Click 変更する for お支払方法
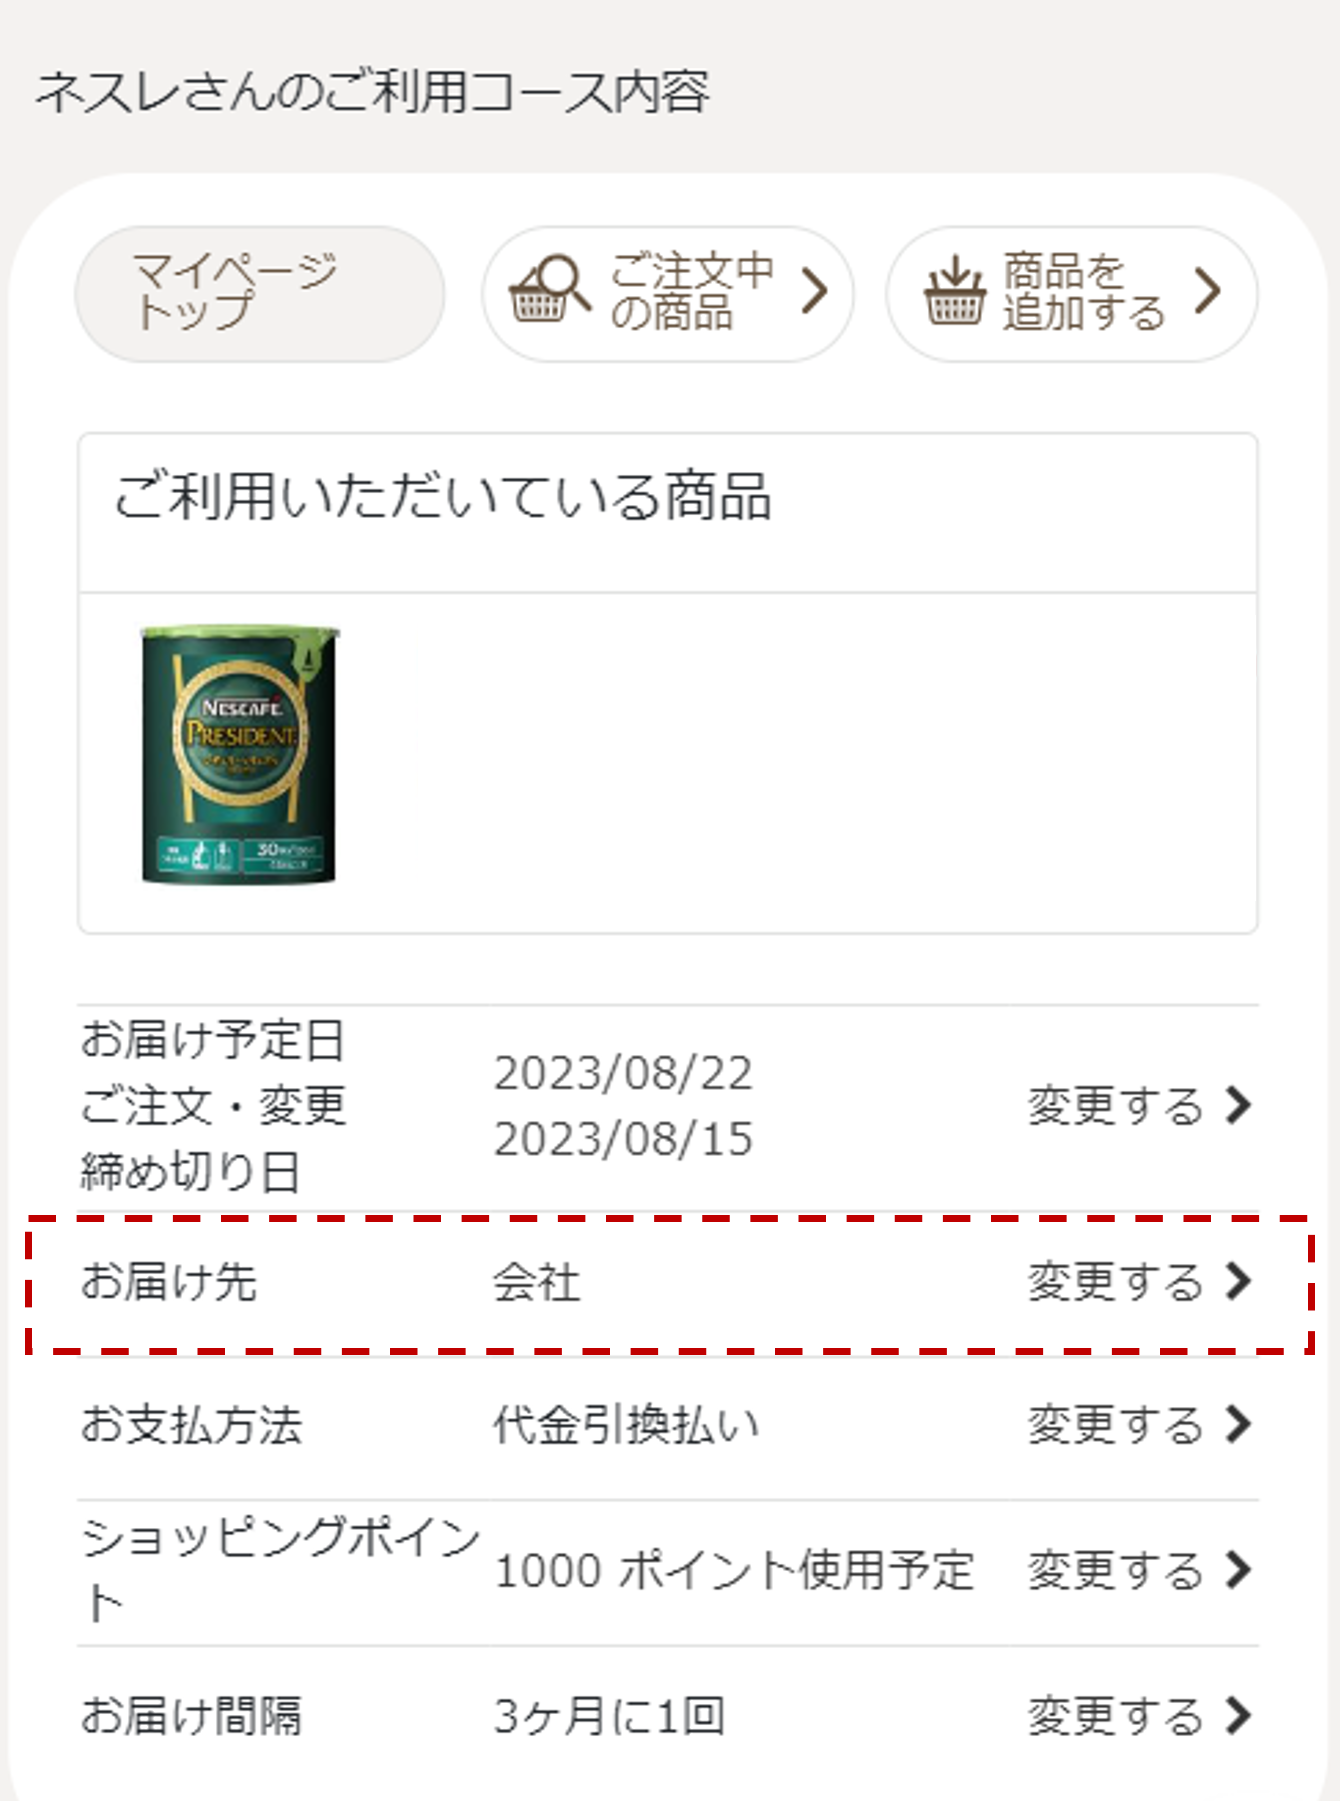The height and width of the screenshot is (1801, 1340). coord(1115,1425)
